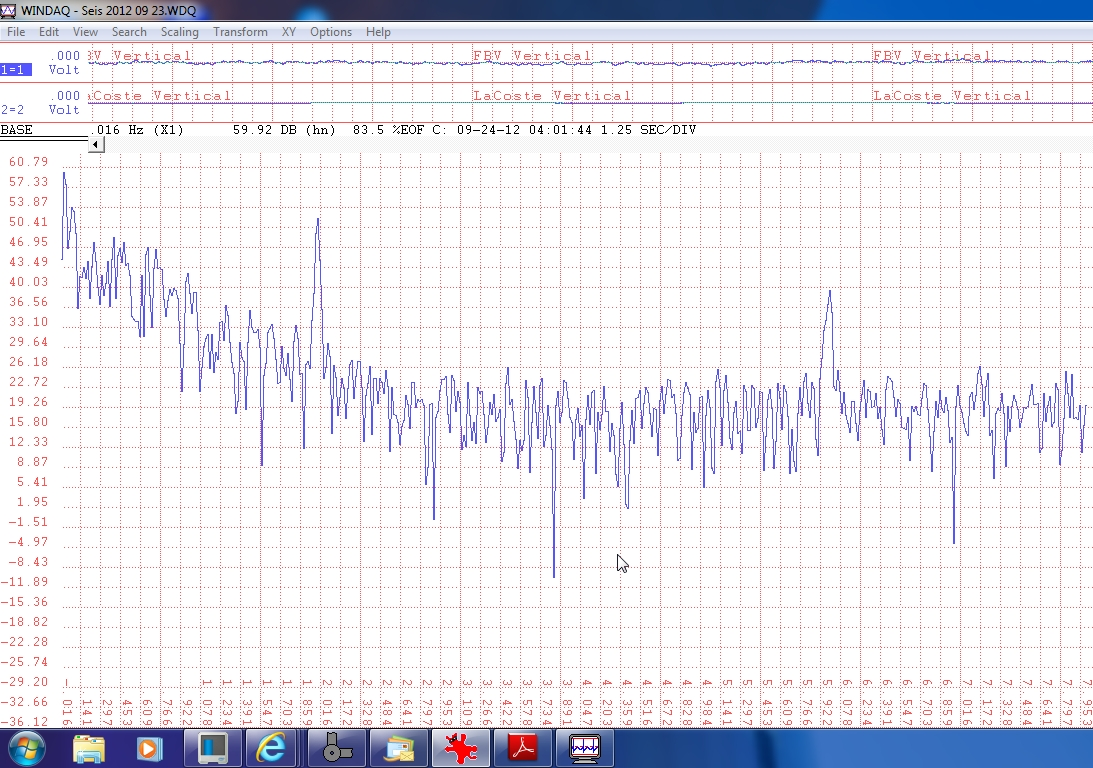Click the 59.92 DB (hn) readout
Image resolution: width=1093 pixels, height=768 pixels.
tap(284, 130)
